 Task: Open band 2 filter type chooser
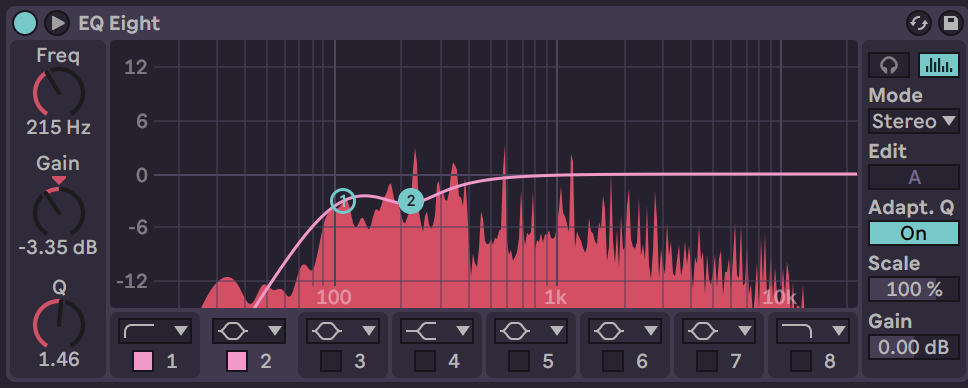249,331
